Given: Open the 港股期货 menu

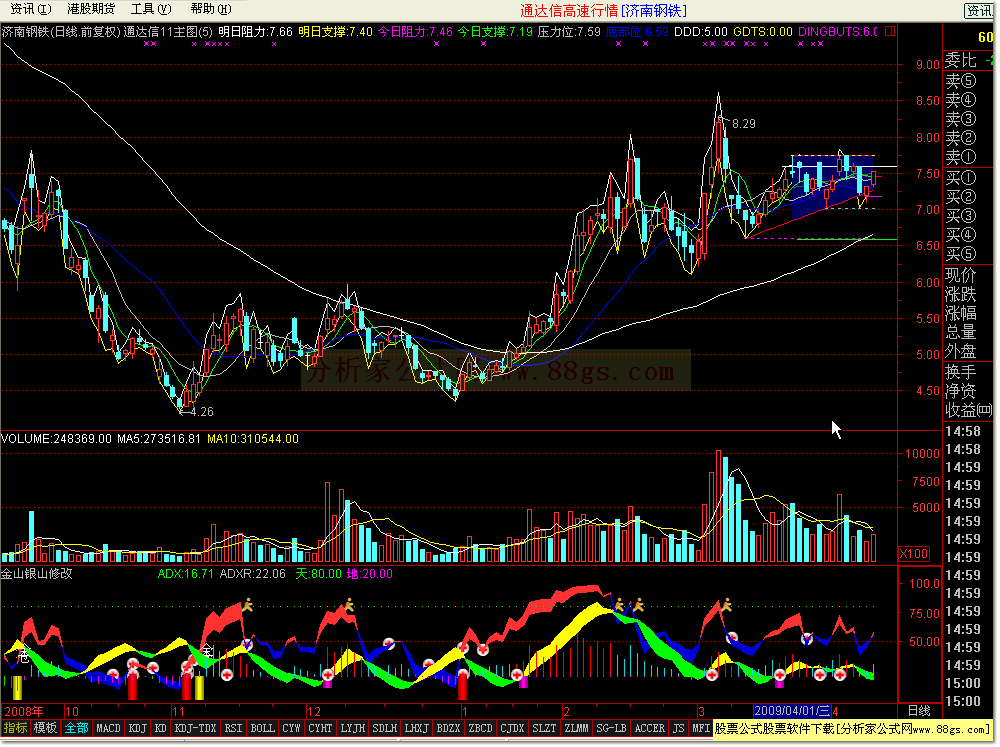Looking at the screenshot, I should pos(91,9).
